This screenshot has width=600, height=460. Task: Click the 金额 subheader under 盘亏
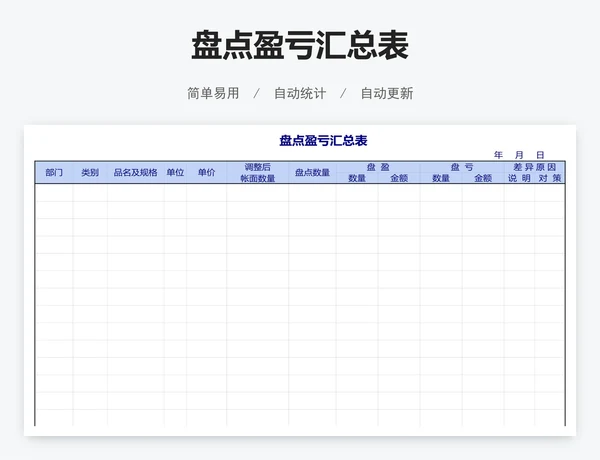click(483, 178)
